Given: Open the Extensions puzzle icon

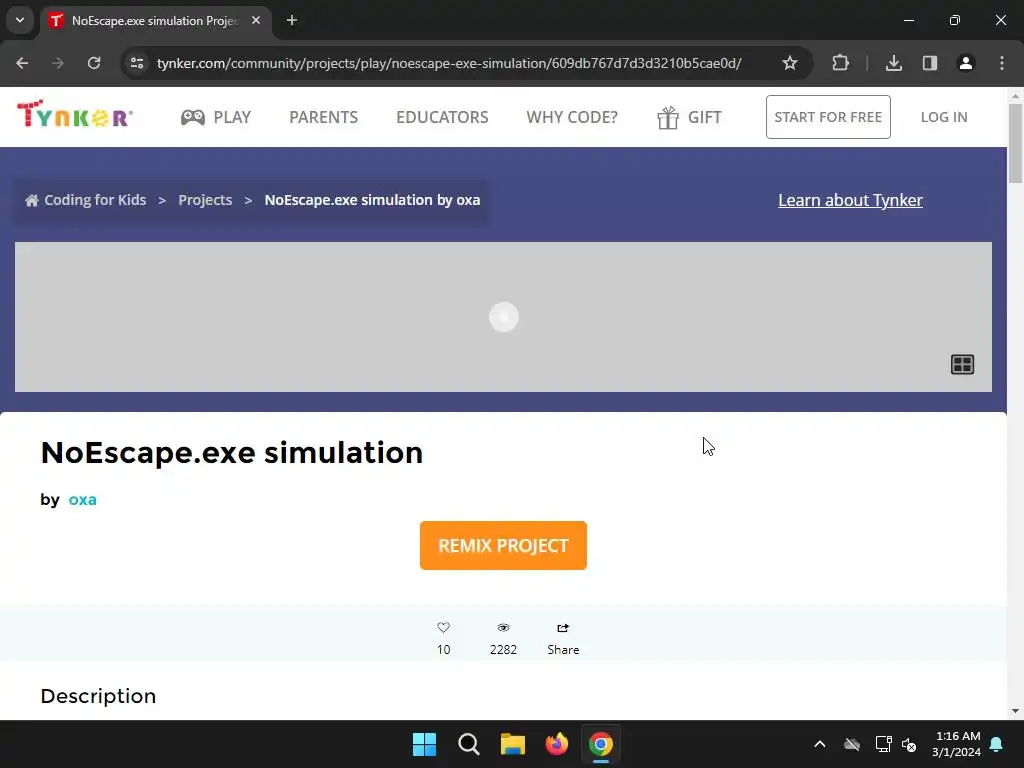Looking at the screenshot, I should click(840, 63).
